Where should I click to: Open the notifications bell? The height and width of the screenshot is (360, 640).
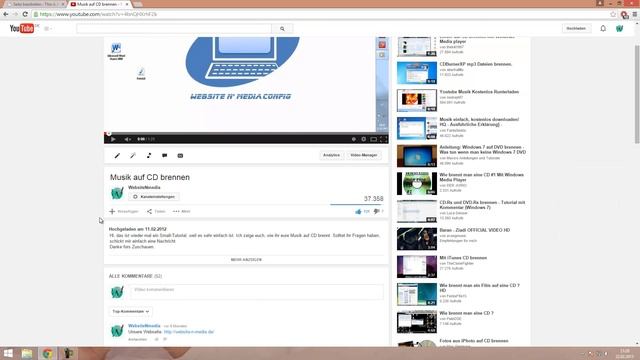click(x=603, y=29)
